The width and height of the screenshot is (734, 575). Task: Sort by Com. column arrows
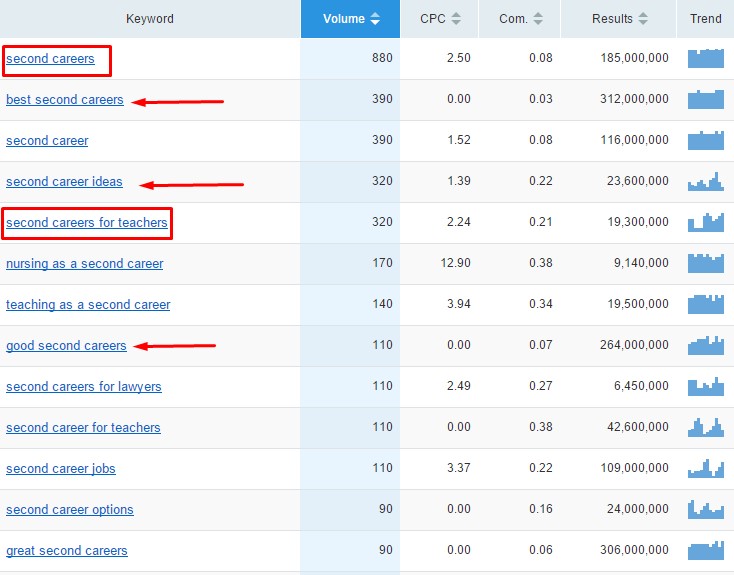(538, 19)
